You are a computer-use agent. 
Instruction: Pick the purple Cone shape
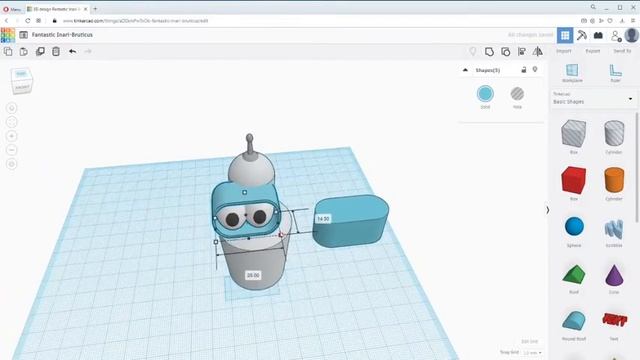tap(614, 275)
